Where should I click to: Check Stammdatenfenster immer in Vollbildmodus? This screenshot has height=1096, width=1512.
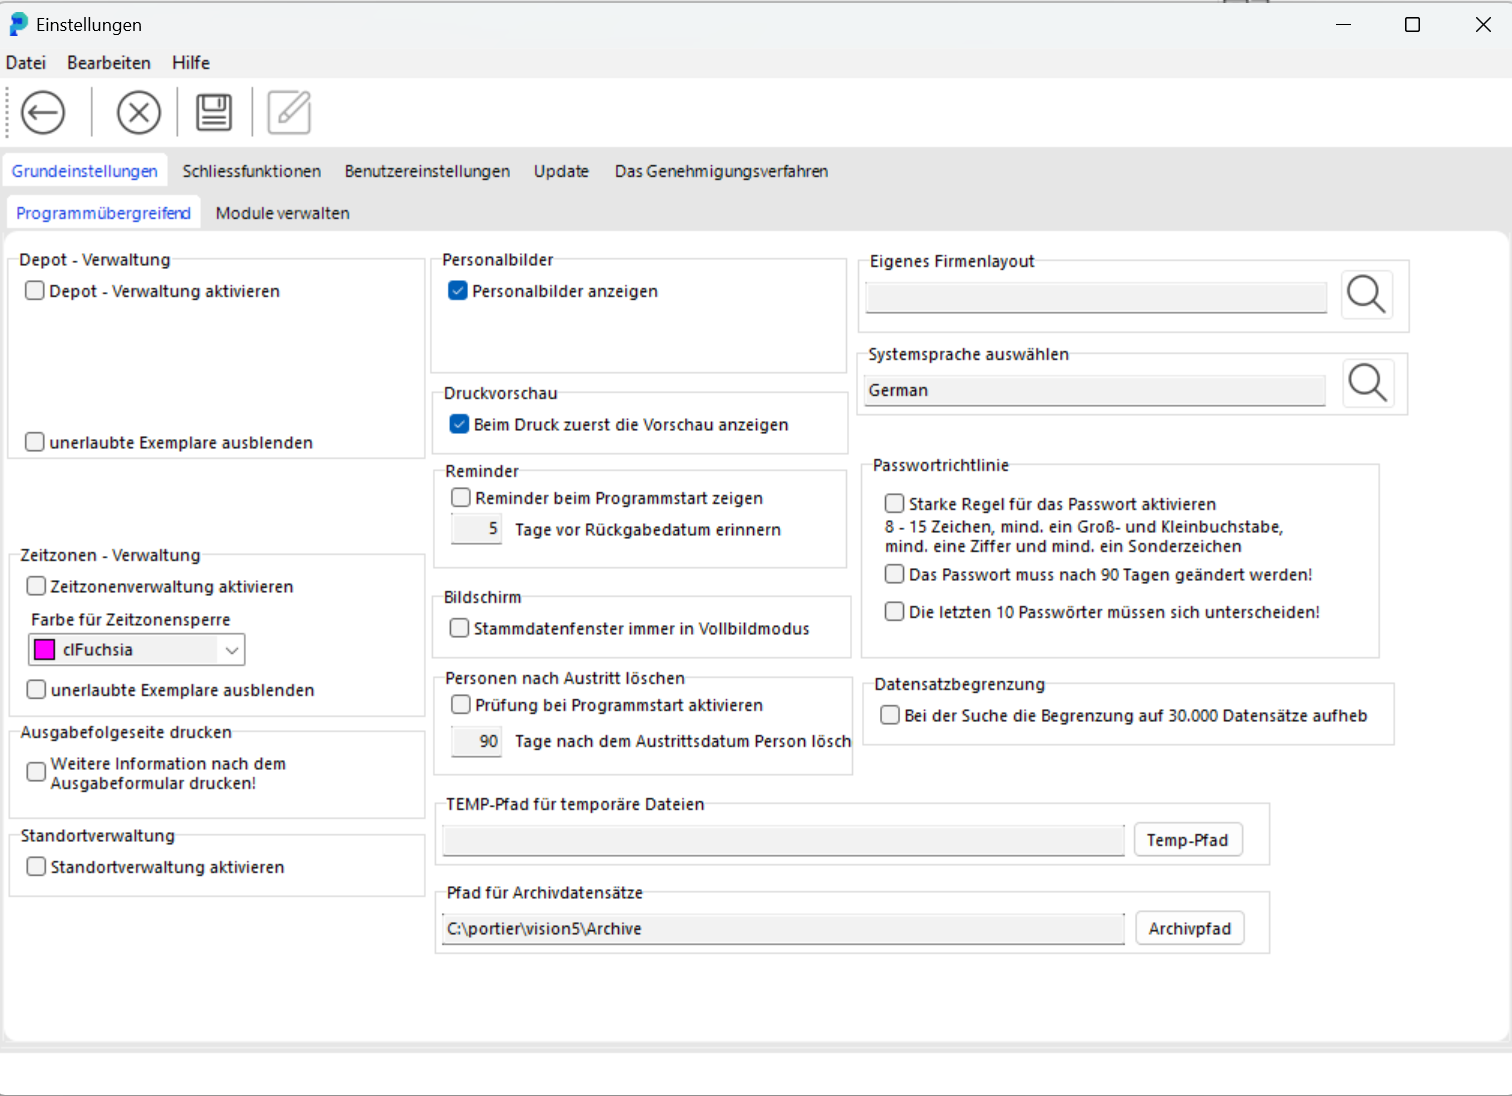(x=459, y=628)
